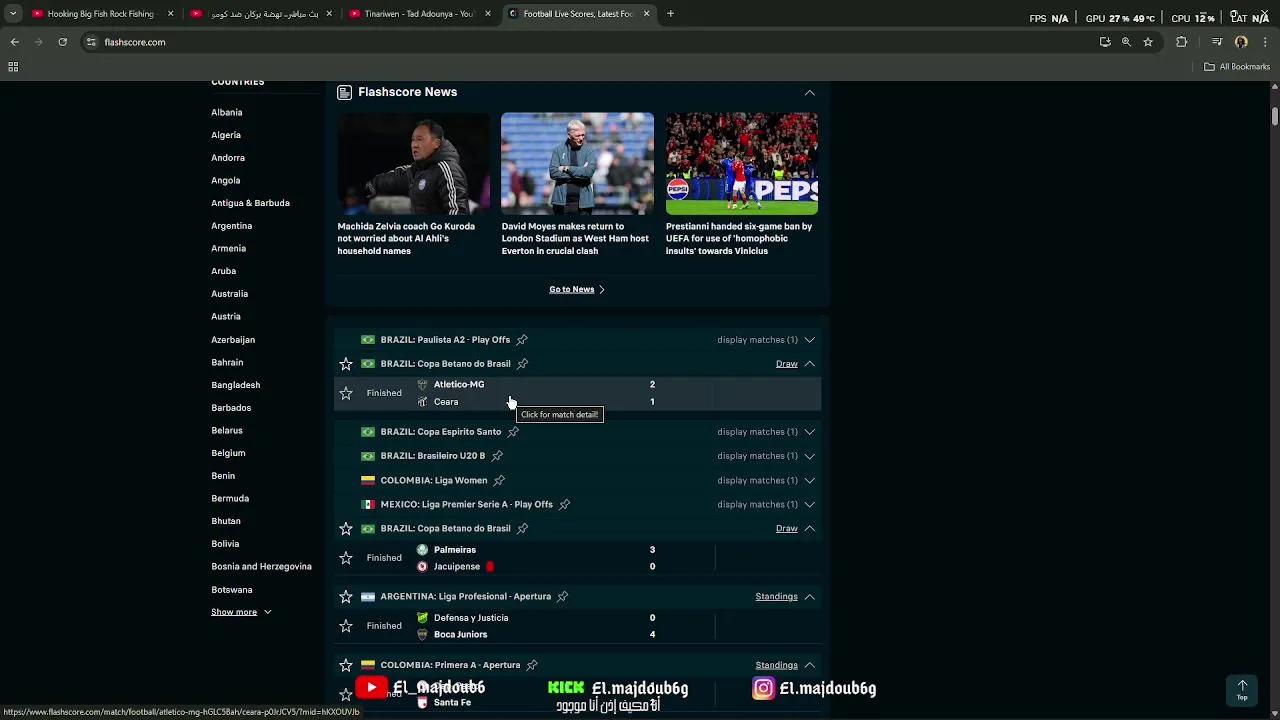Image resolution: width=1280 pixels, height=720 pixels.
Task: Open Prestianni six-game ban headline
Action: (739, 239)
